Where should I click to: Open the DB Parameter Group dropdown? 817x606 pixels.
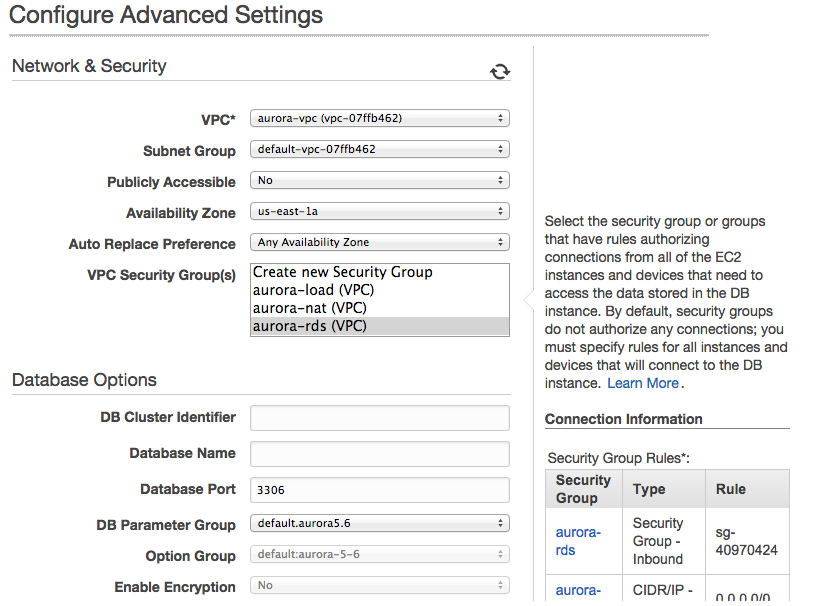(379, 524)
